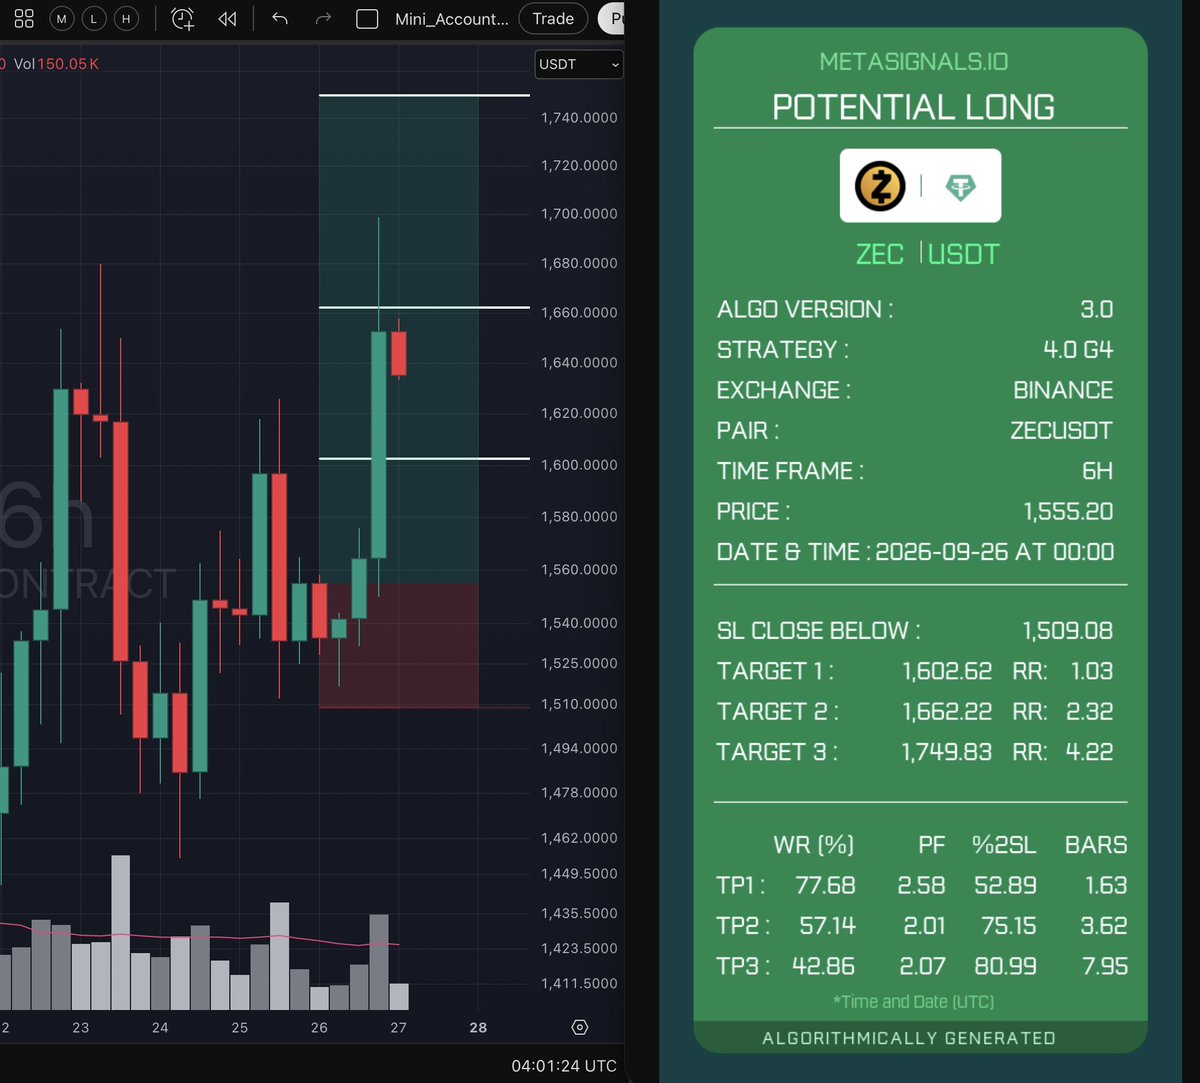The height and width of the screenshot is (1083, 1200).
Task: Click the Target 3 value 1,749.83
Action: tap(947, 752)
